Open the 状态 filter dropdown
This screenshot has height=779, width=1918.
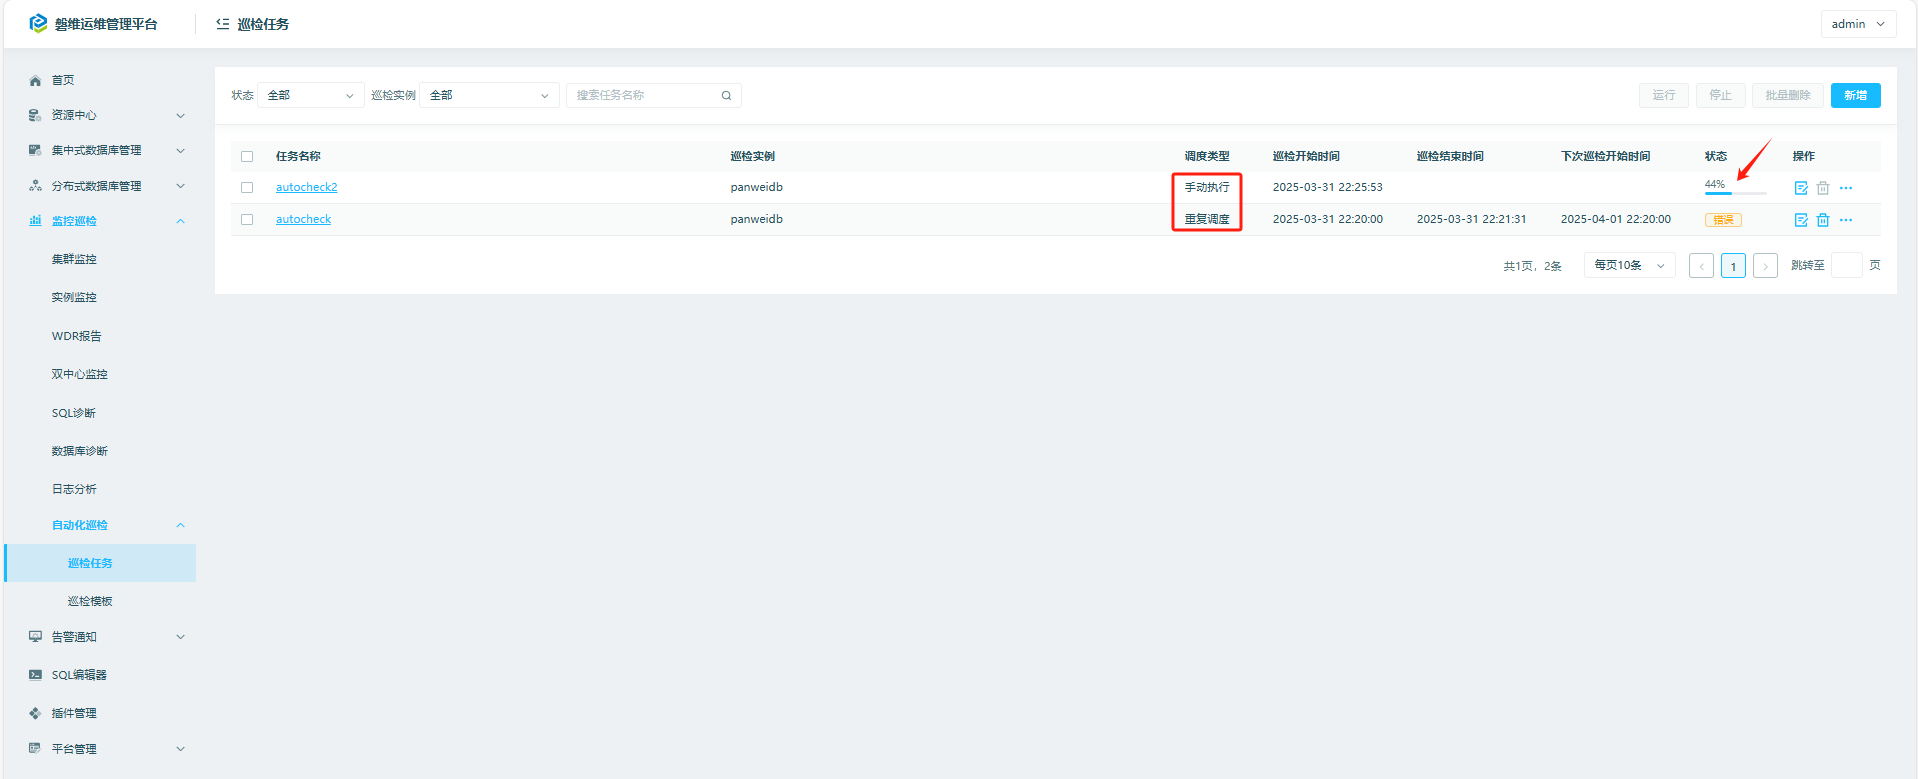click(310, 95)
